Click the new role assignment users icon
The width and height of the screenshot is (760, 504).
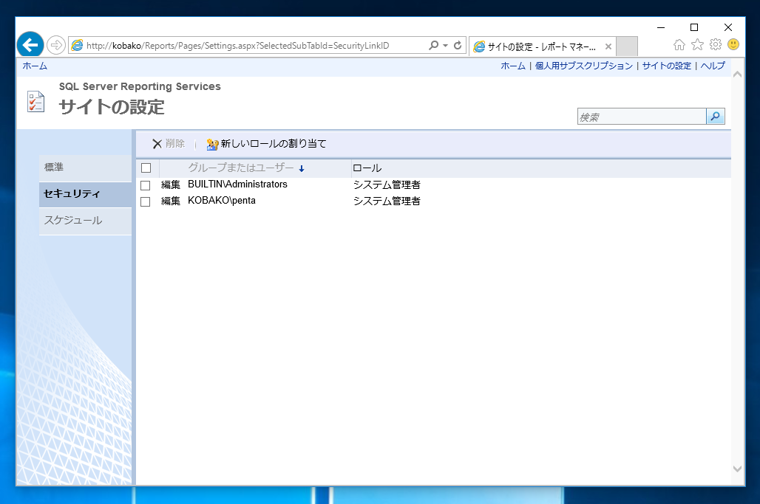[212, 144]
